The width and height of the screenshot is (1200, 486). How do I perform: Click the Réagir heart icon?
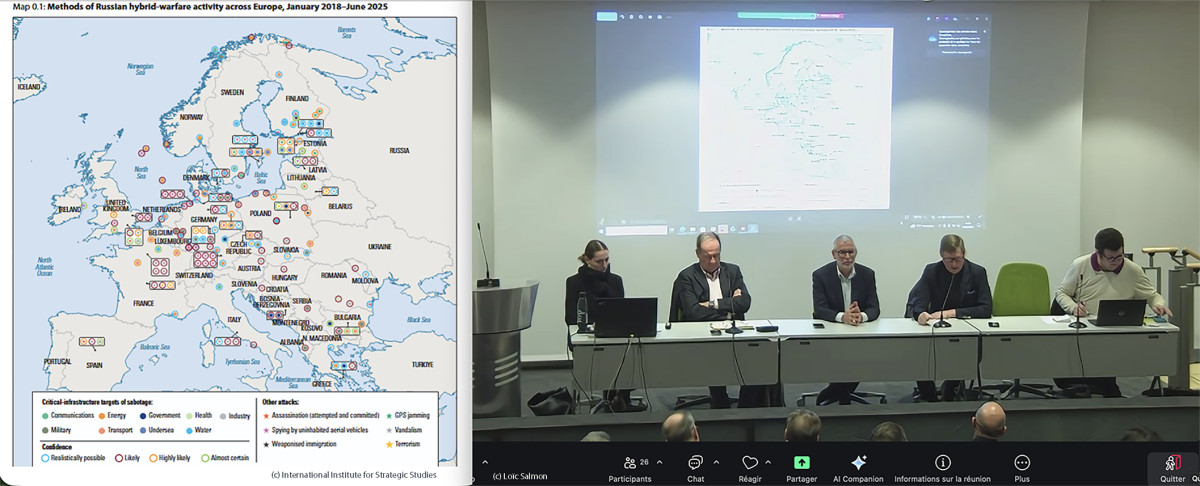pos(750,462)
